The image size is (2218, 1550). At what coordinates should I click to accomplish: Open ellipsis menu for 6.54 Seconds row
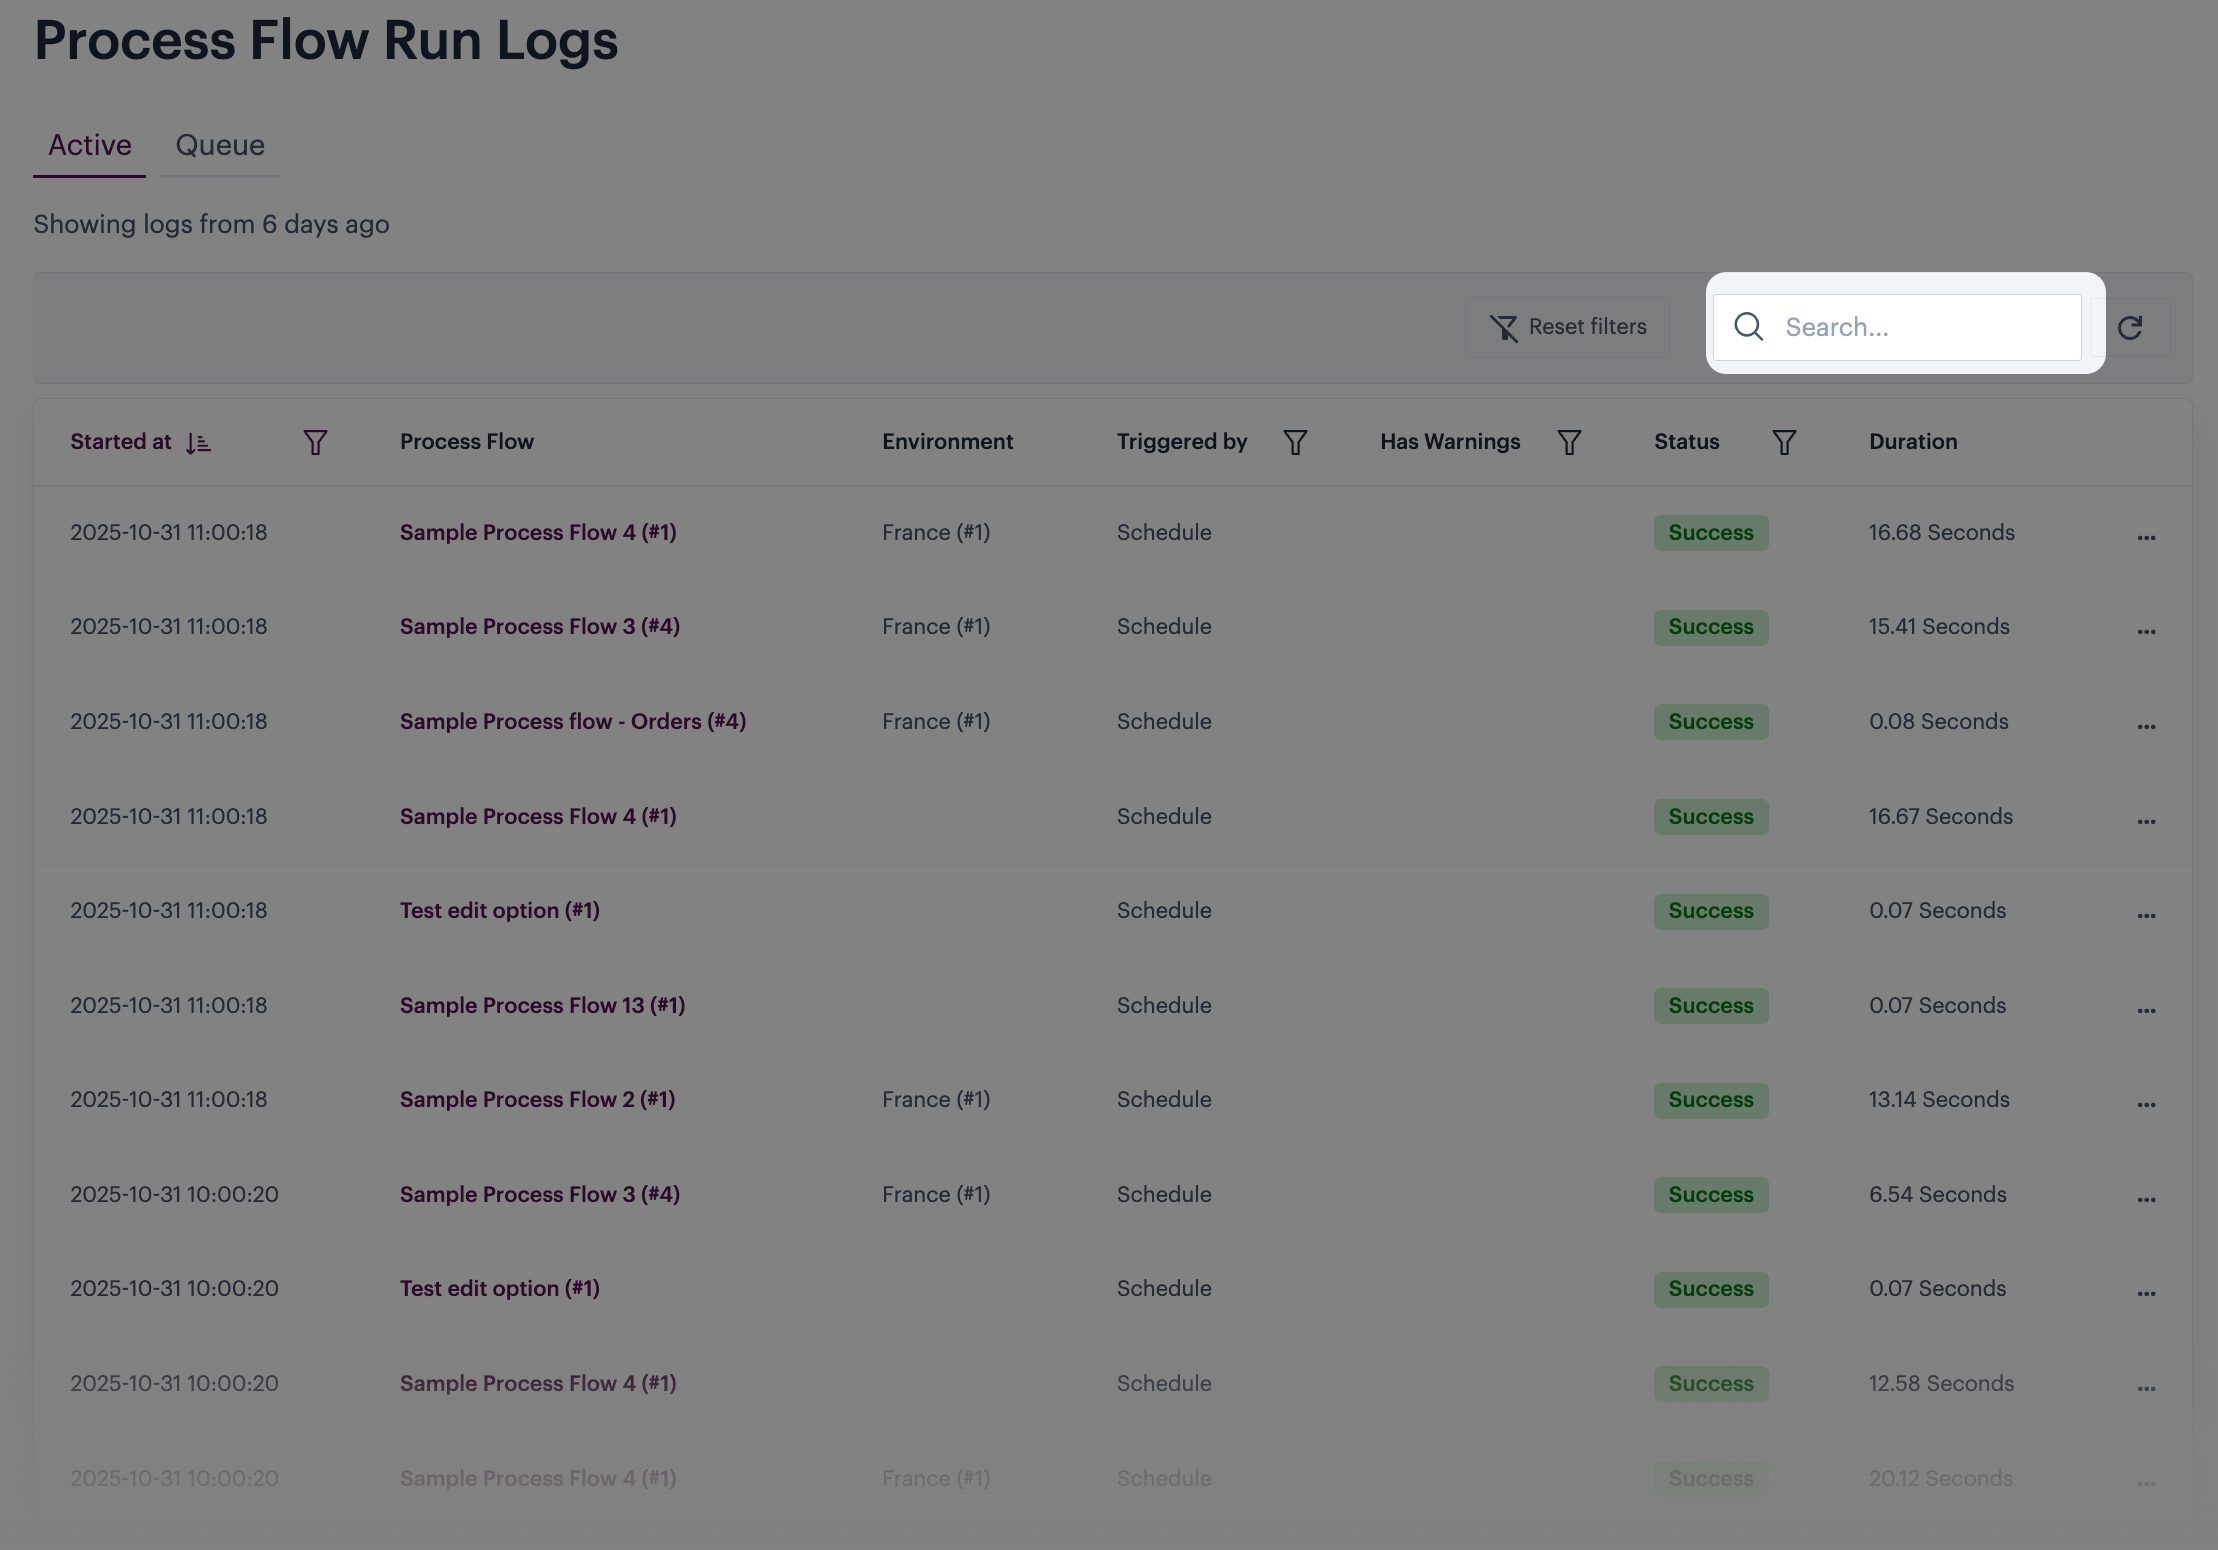pos(2146,1199)
